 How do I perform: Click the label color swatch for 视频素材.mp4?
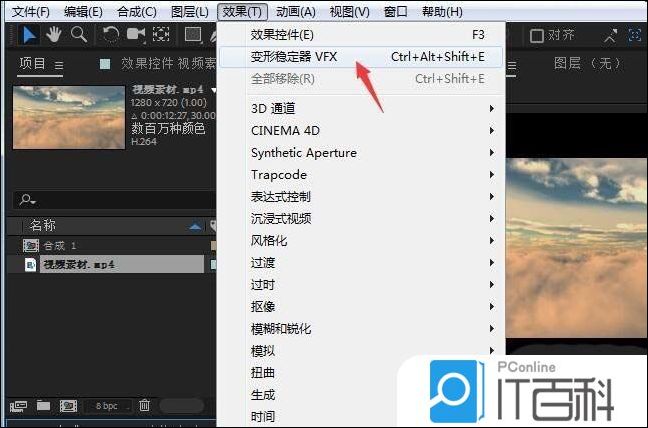click(213, 265)
